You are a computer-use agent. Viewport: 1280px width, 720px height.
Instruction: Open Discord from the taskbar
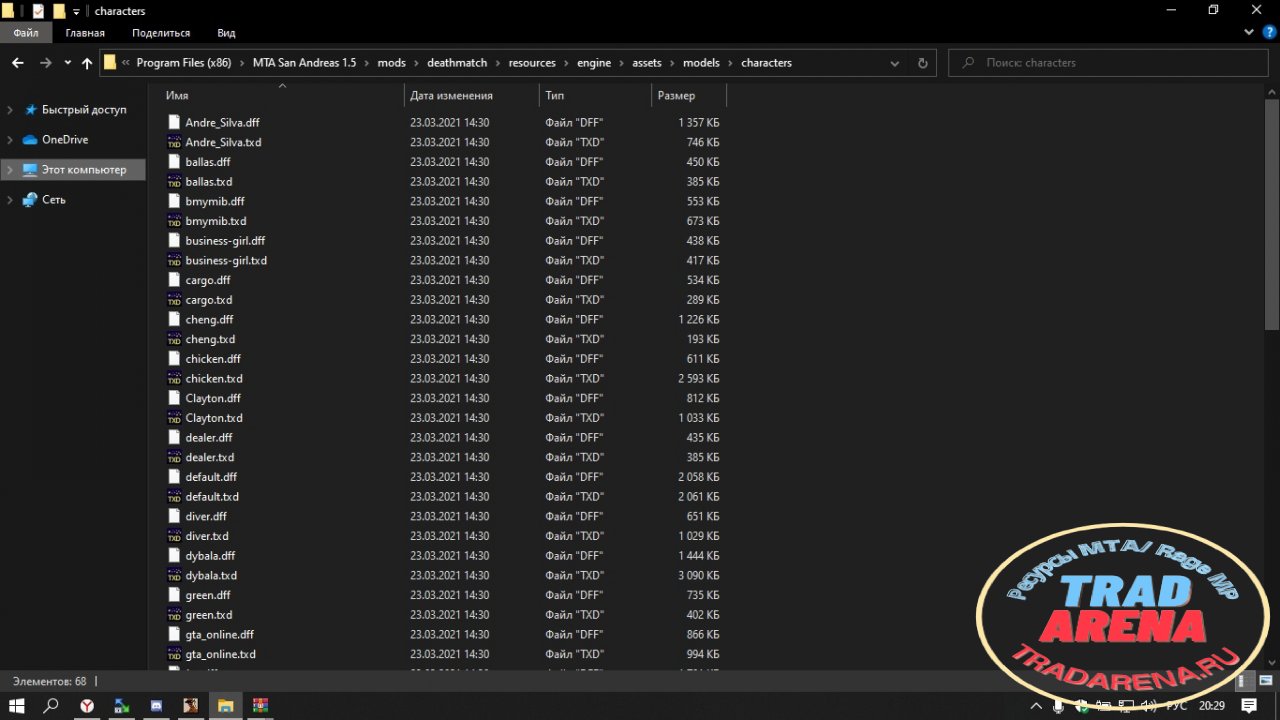point(156,706)
